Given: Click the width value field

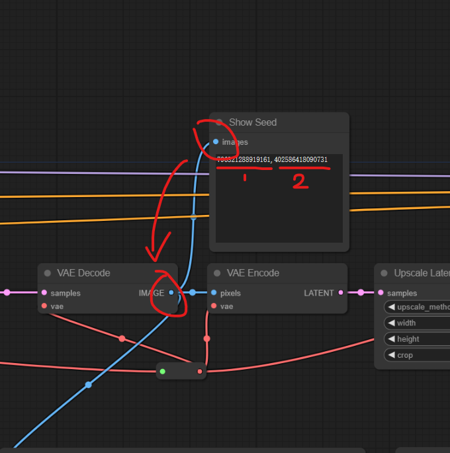Looking at the screenshot, I should [x=417, y=323].
